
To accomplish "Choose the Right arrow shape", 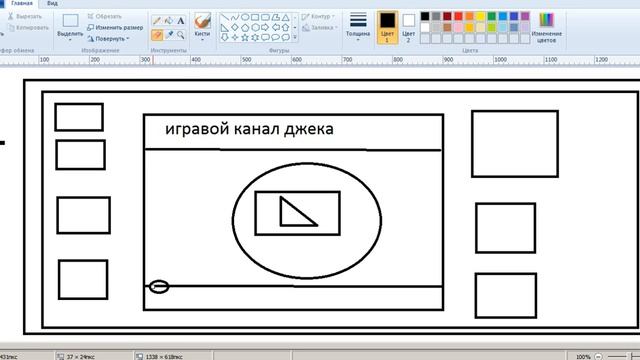I will pyautogui.click(x=265, y=27).
